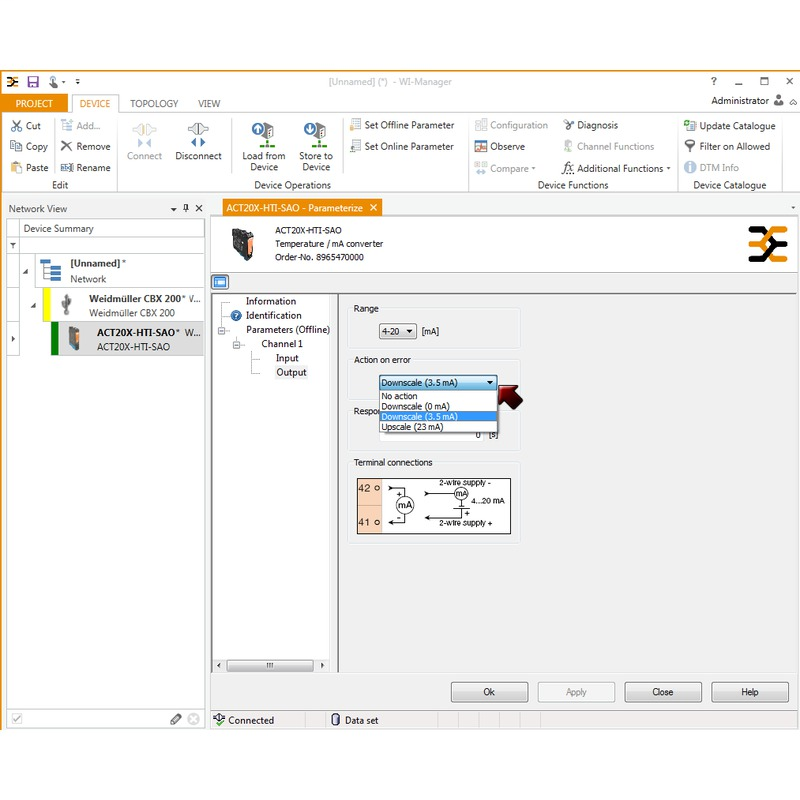Viewport: 800px width, 800px height.
Task: Select Information in the parameter tree
Action: 270,302
